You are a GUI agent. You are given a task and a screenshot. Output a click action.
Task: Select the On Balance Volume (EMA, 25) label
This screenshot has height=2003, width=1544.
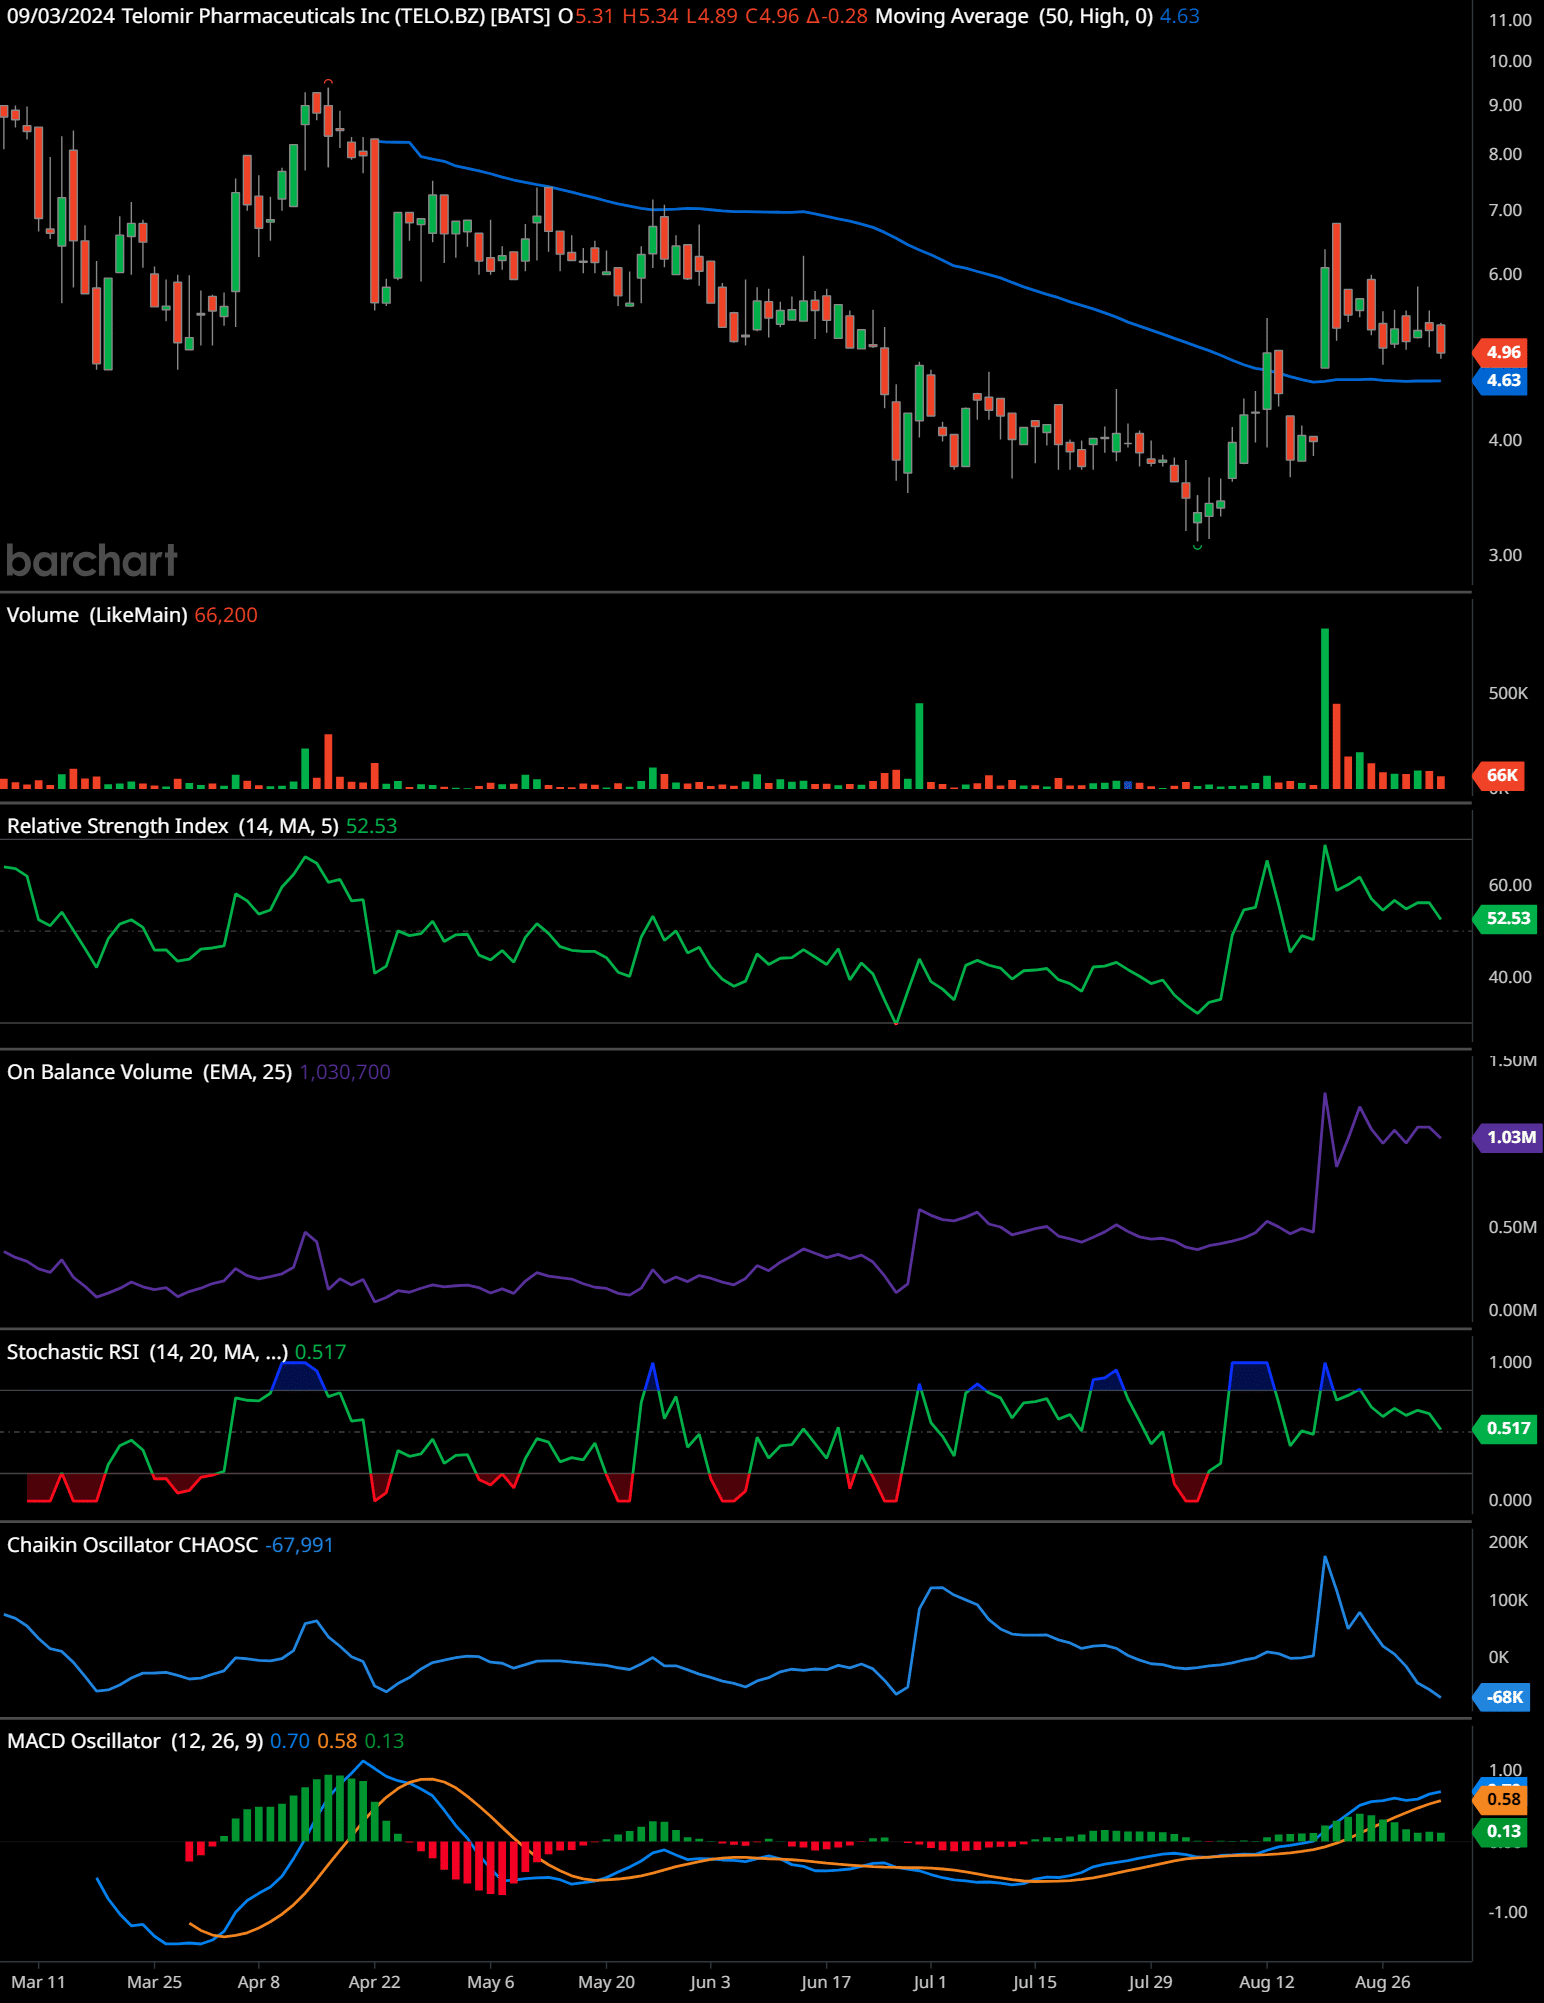coord(150,1072)
